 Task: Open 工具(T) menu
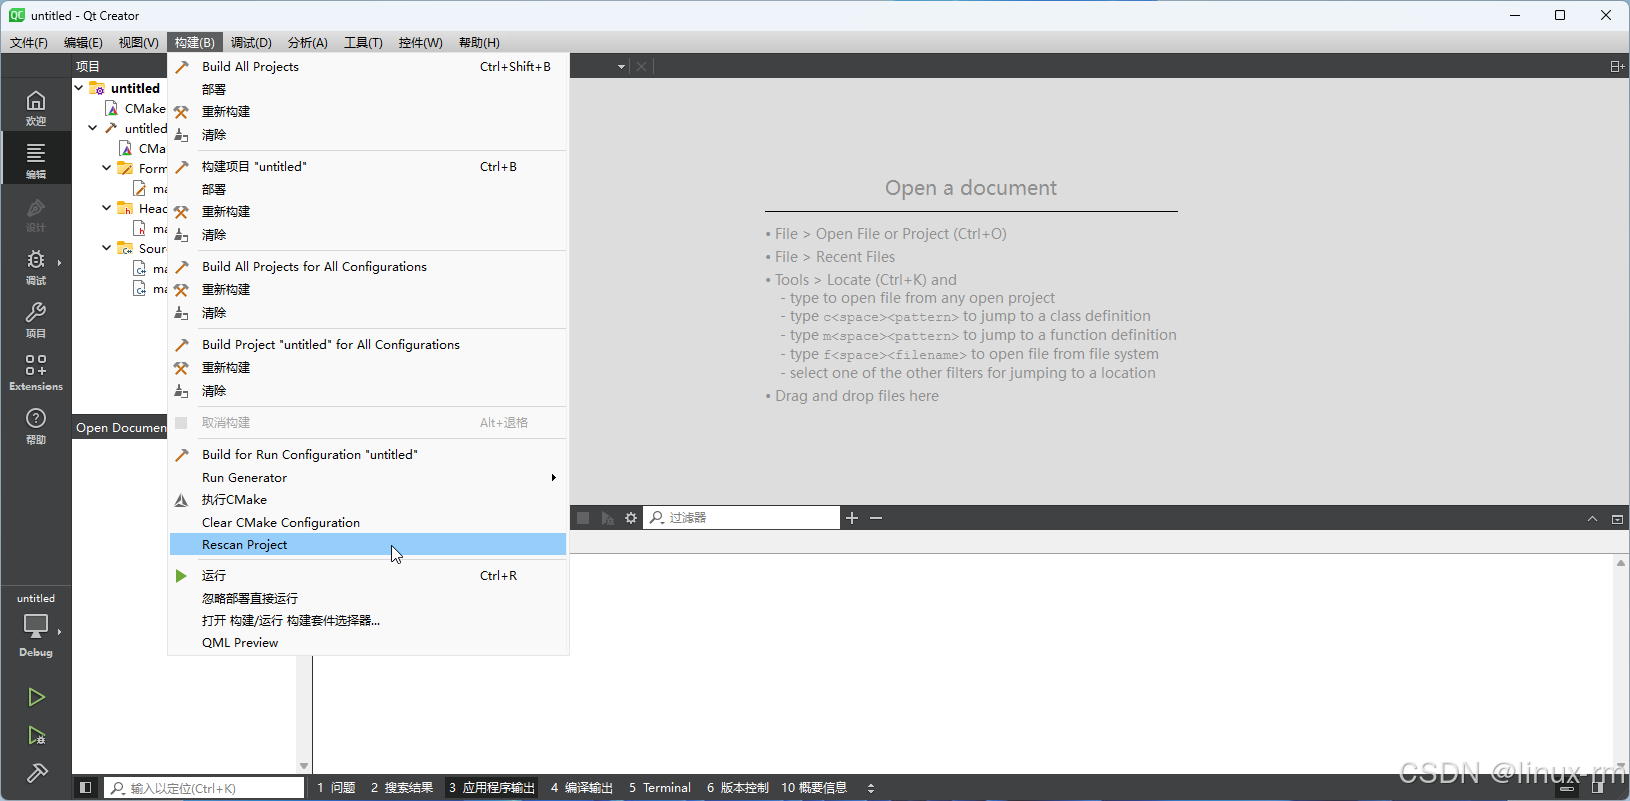tap(363, 42)
